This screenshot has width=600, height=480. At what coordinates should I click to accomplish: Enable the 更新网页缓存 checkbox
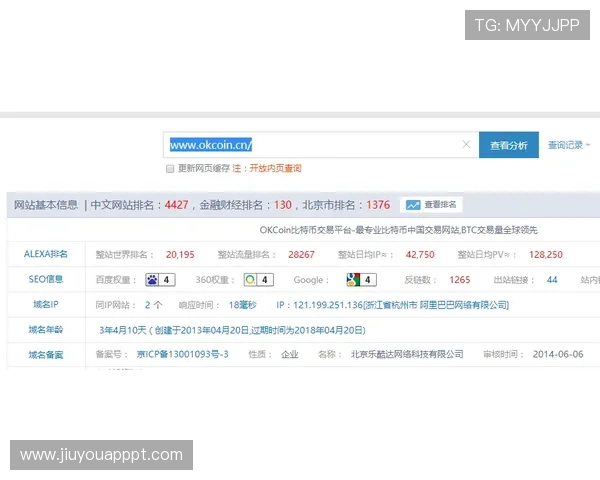[170, 169]
